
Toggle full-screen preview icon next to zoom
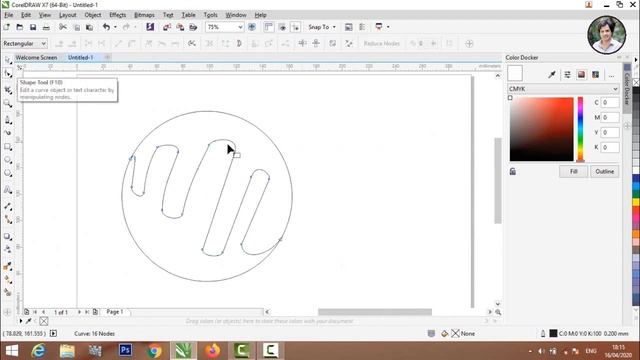(252, 27)
